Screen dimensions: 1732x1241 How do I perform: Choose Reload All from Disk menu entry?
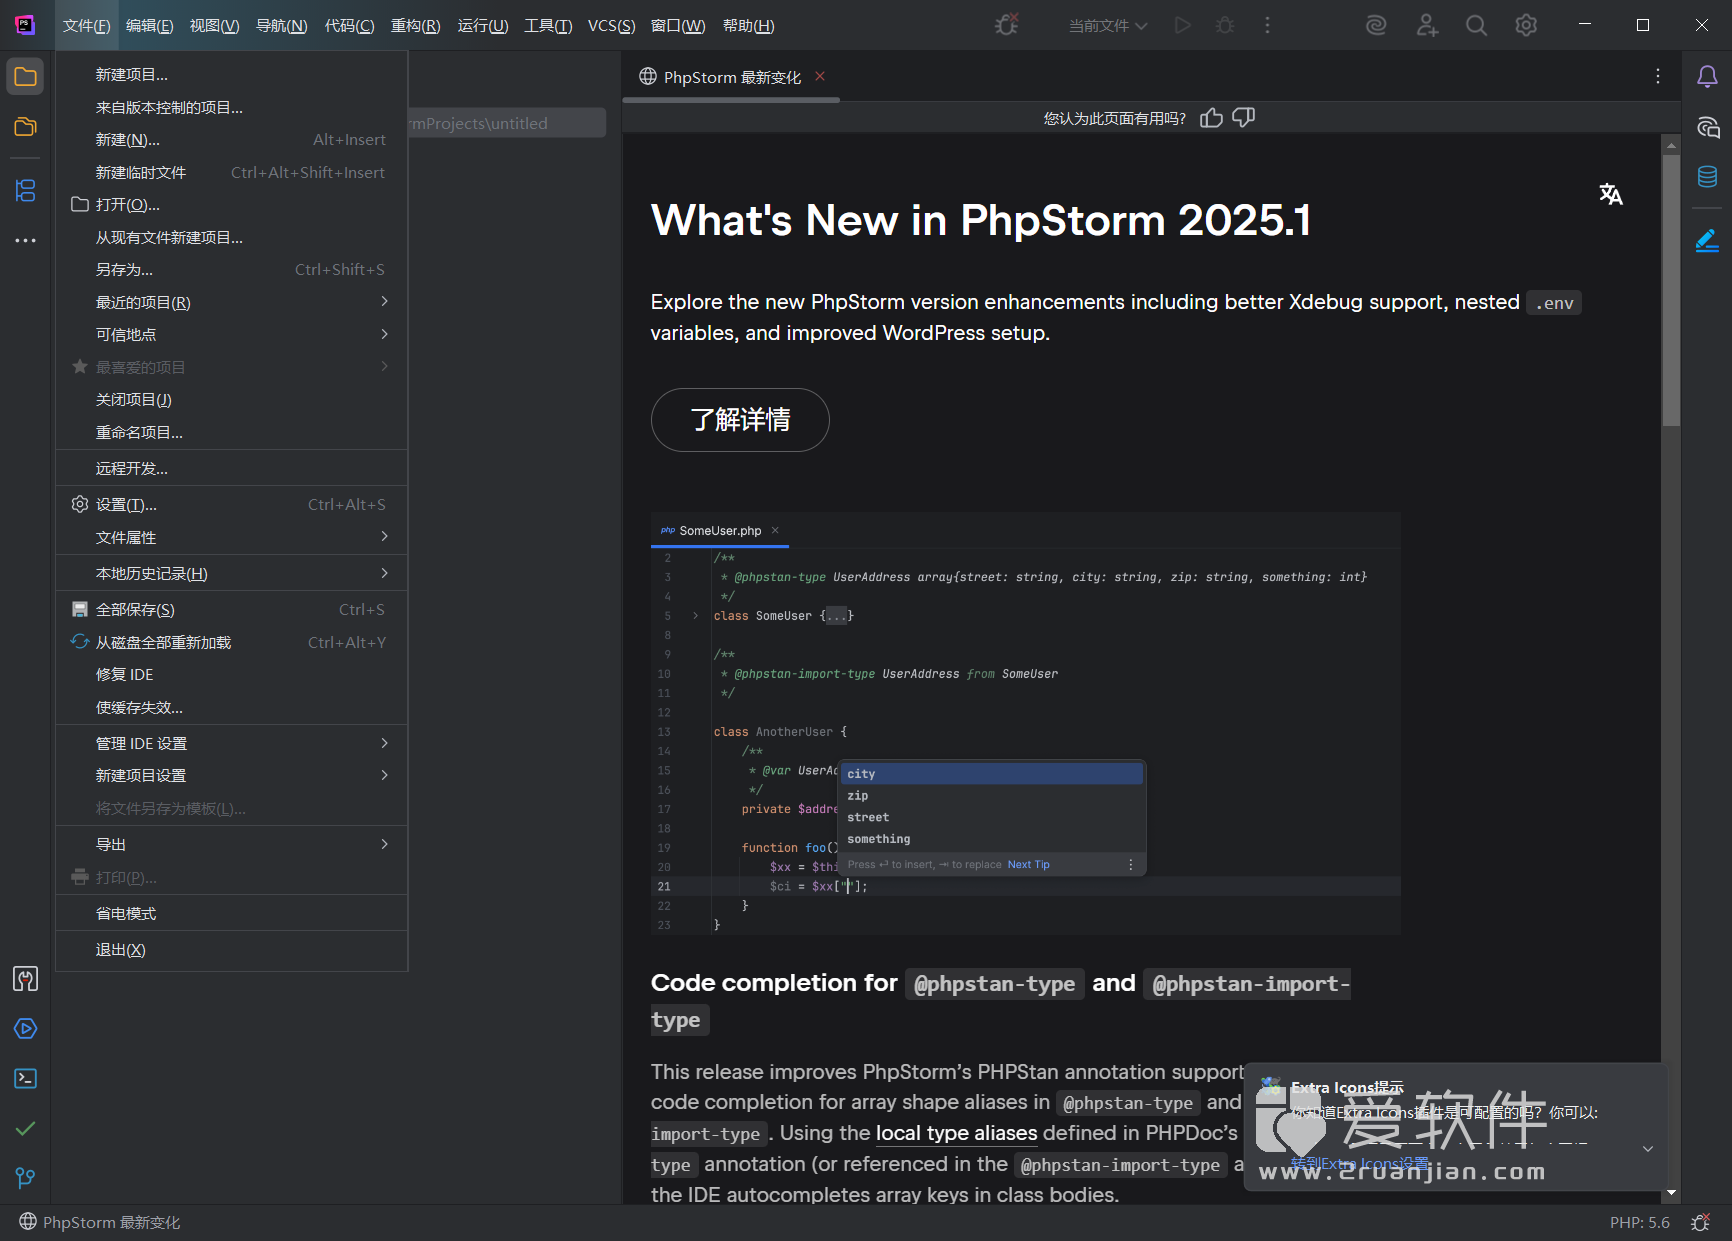231,642
